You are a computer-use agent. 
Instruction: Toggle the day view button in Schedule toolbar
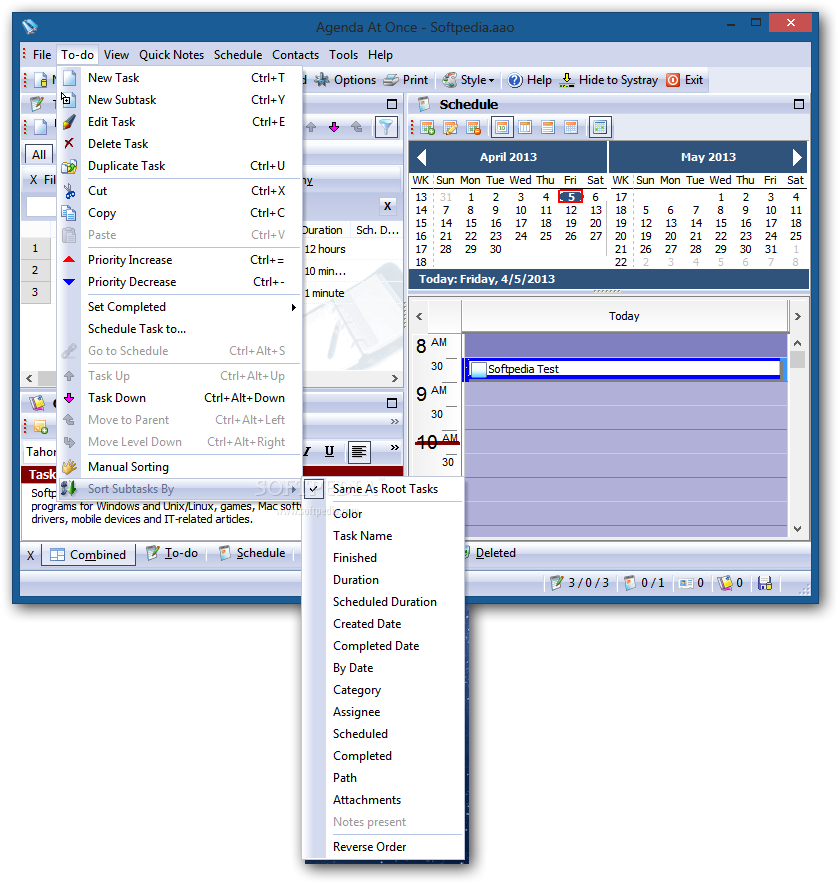[502, 127]
